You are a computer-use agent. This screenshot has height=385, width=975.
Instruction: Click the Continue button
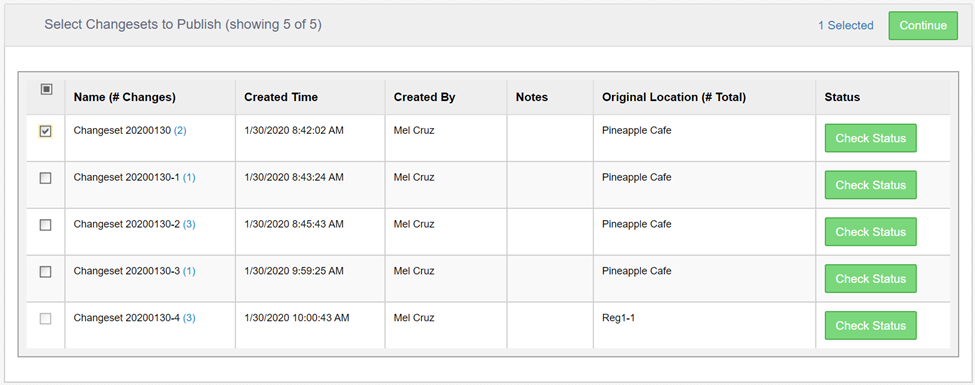[x=923, y=26]
